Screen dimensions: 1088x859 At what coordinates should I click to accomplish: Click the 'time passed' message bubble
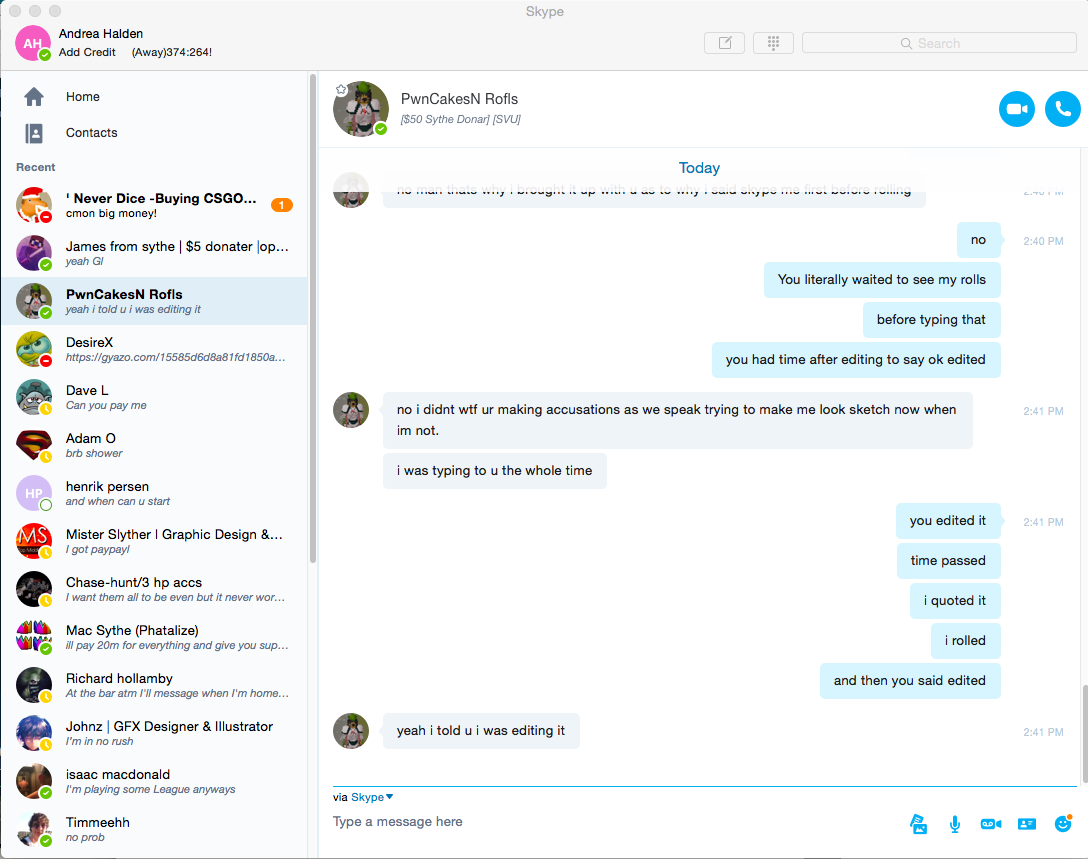coord(948,561)
